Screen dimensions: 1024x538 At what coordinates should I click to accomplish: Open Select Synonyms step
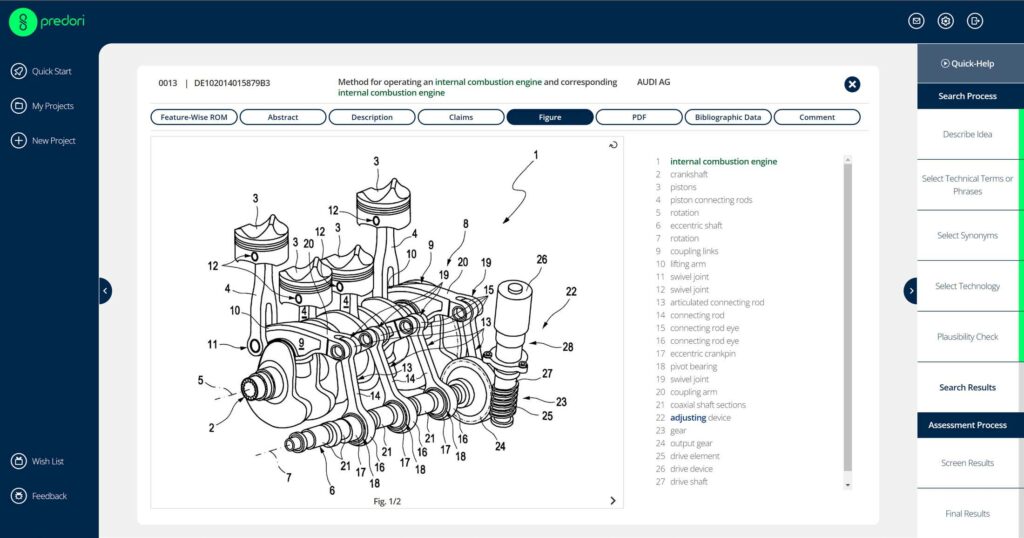967,236
